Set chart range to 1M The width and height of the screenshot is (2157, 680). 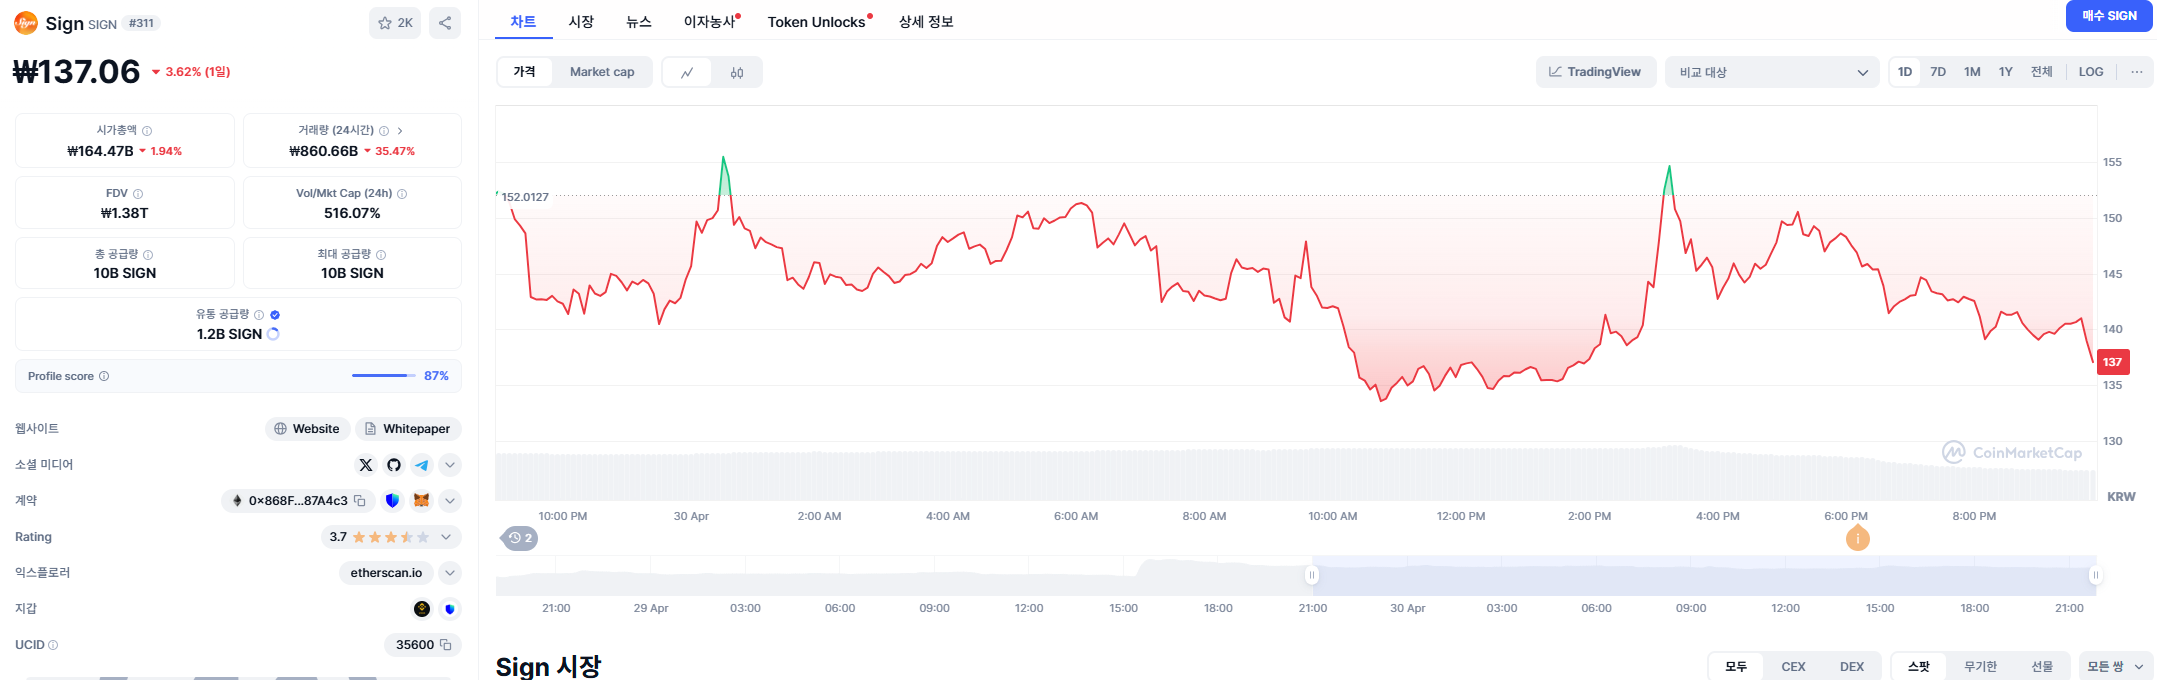(x=1972, y=72)
